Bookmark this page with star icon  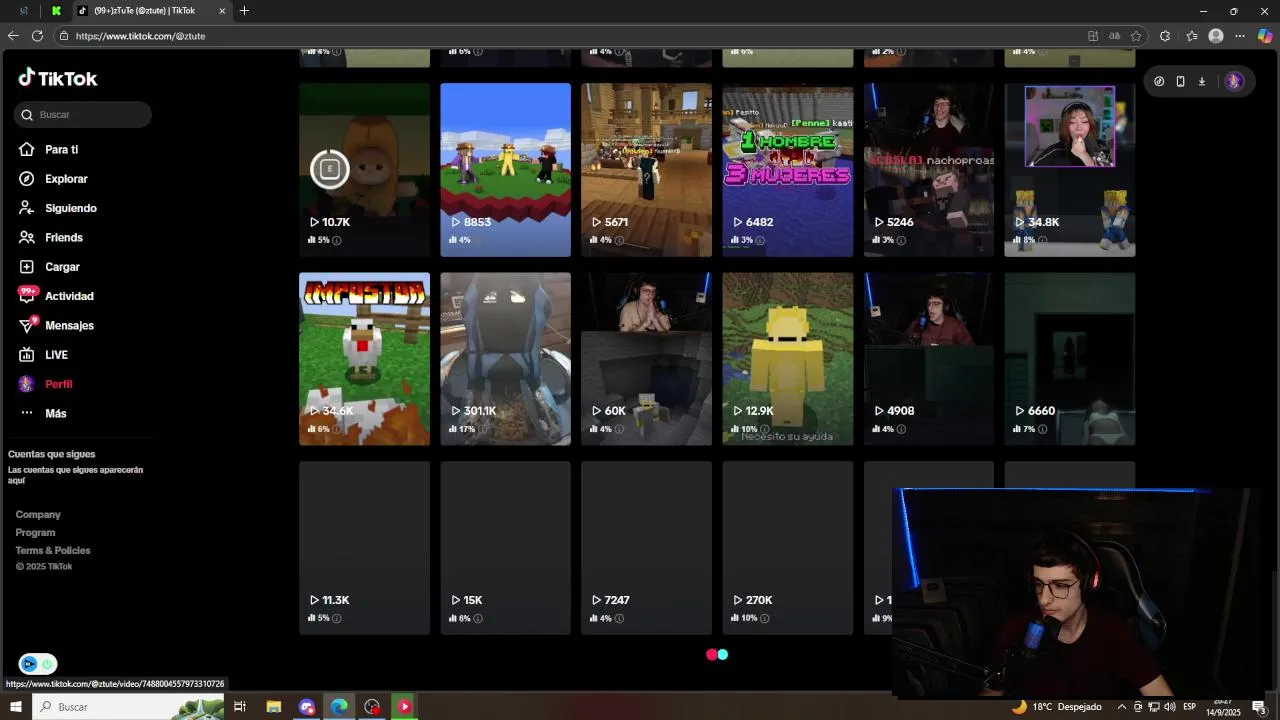click(x=1136, y=36)
